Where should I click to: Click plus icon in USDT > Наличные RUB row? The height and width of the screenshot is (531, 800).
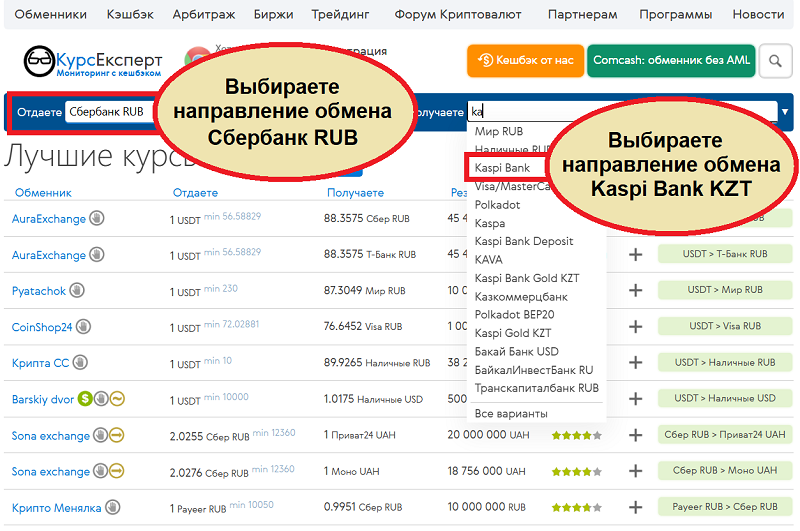tap(635, 363)
